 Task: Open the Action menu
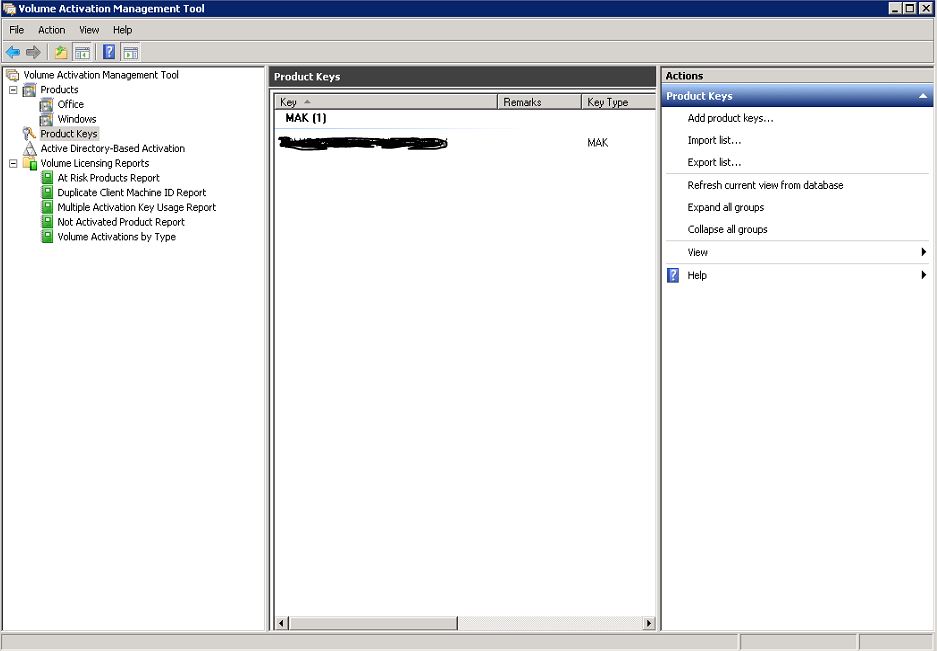tap(51, 29)
